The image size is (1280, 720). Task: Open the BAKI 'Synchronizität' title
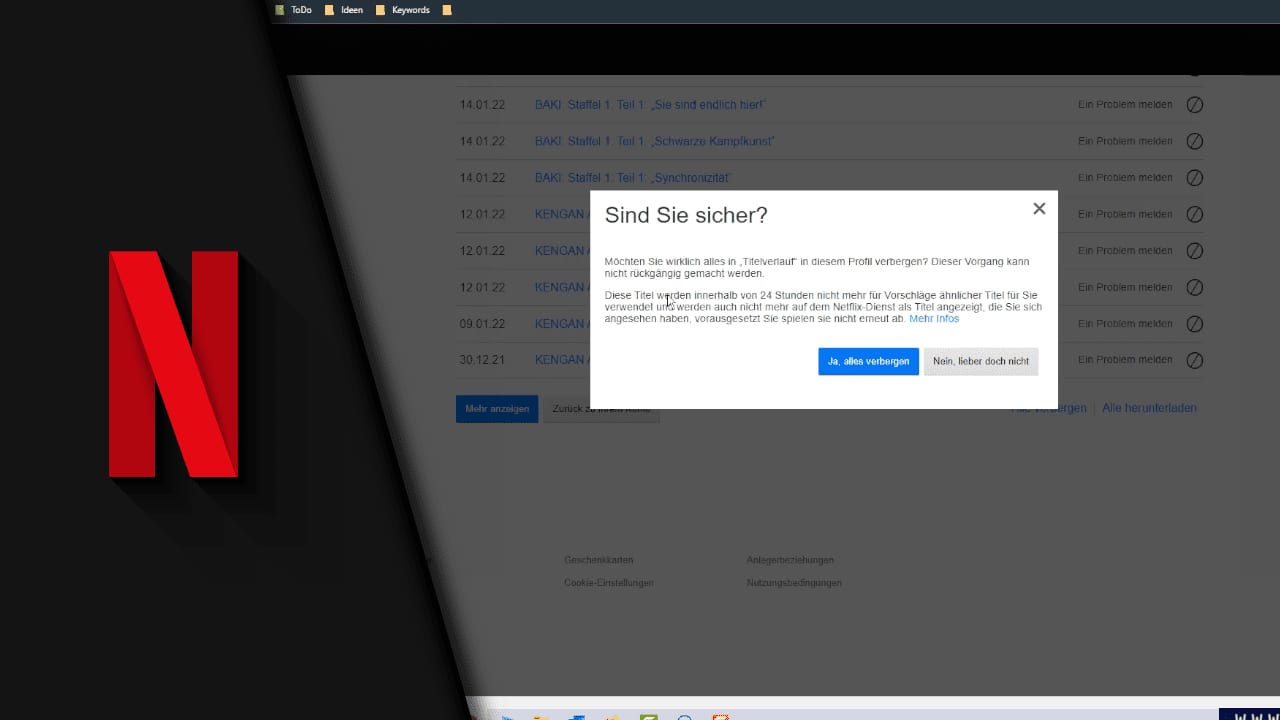coord(633,178)
